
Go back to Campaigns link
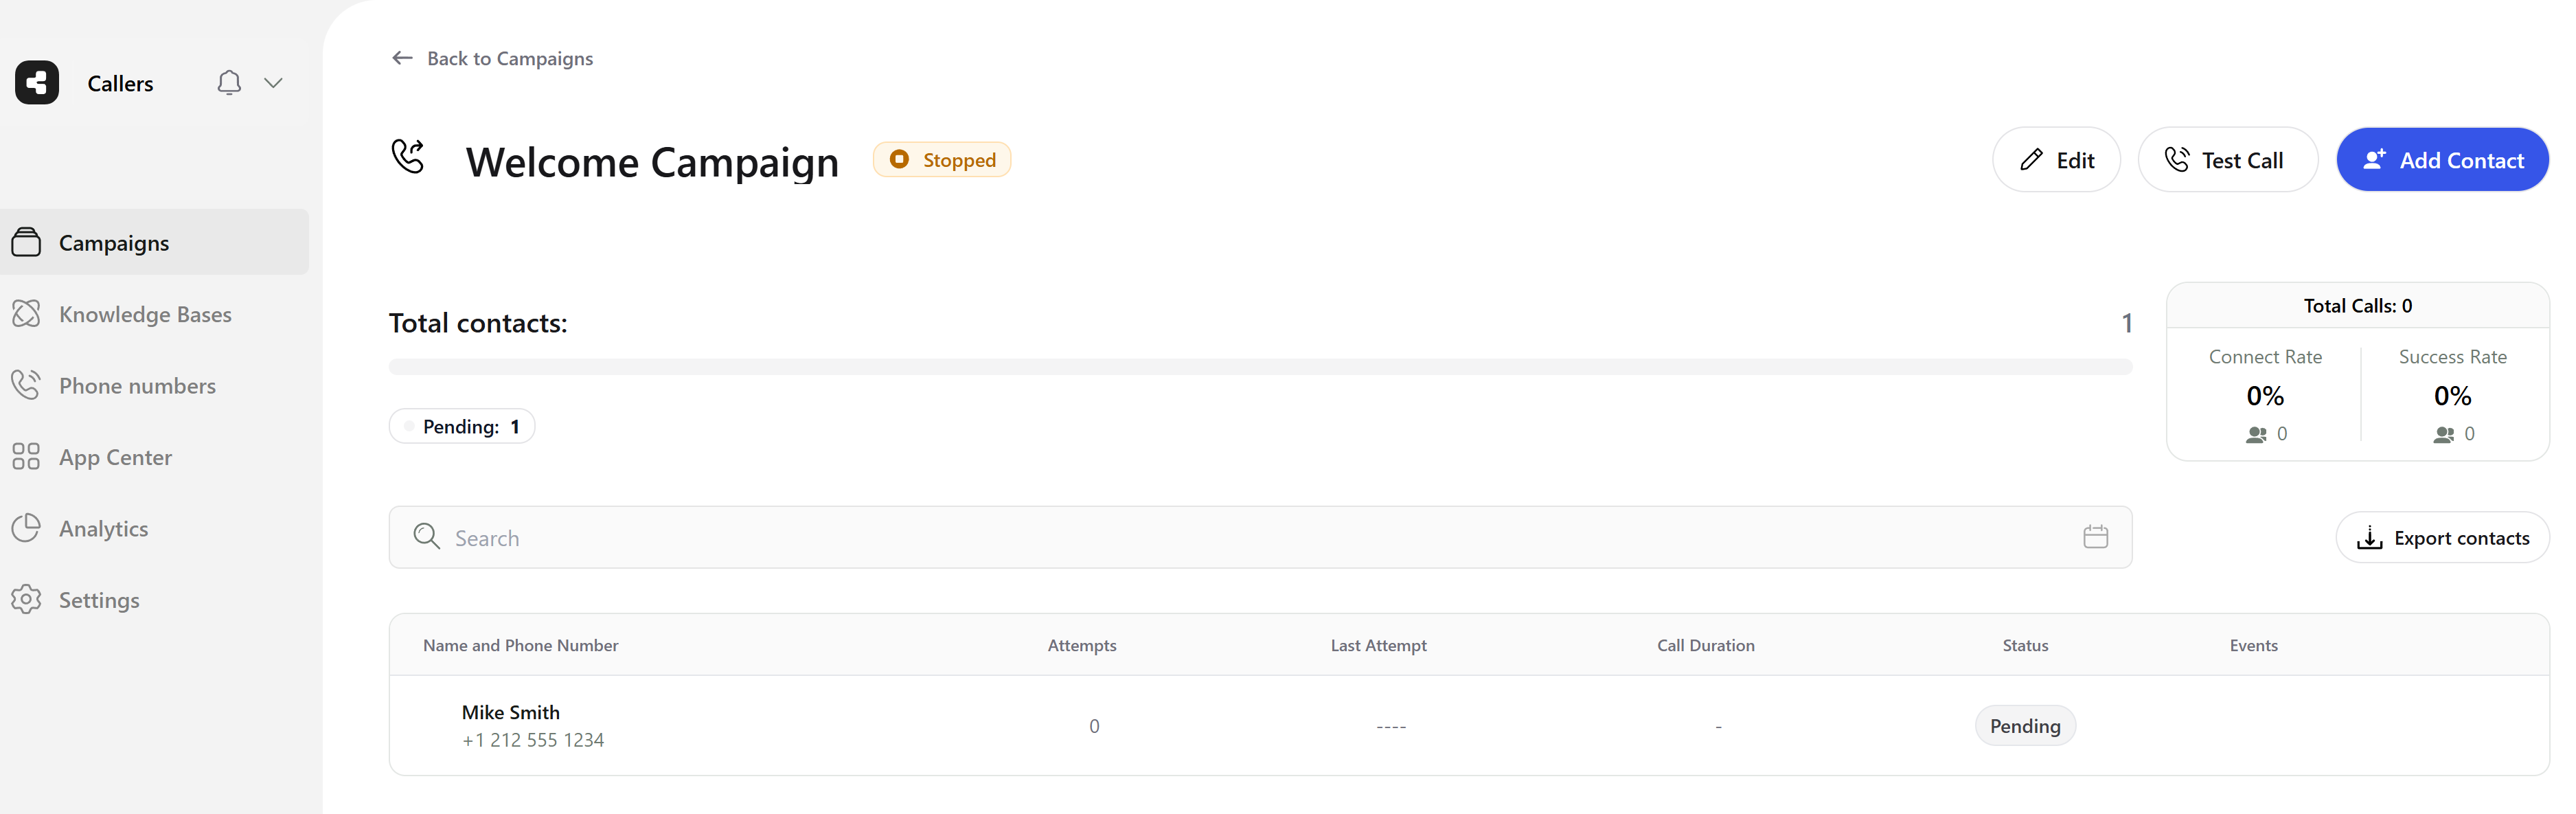coord(509,58)
